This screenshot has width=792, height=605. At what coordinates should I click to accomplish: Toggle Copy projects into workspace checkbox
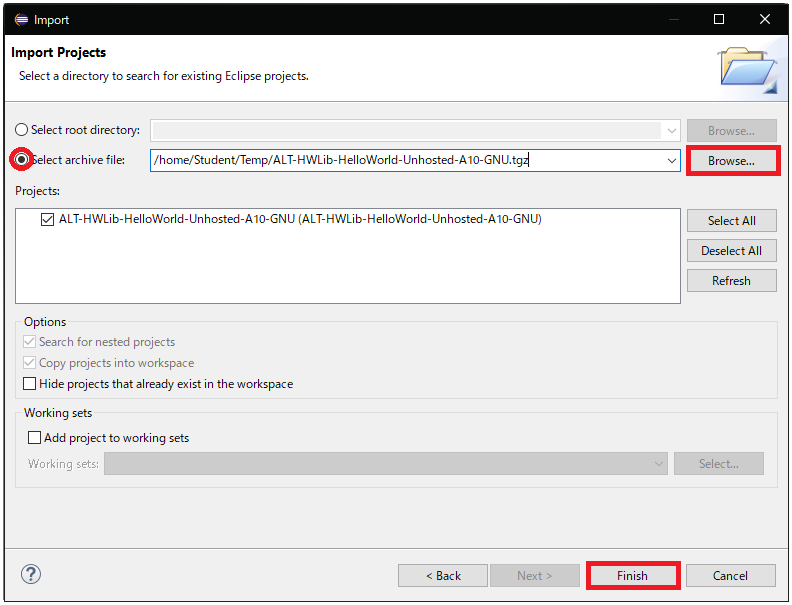[x=30, y=363]
